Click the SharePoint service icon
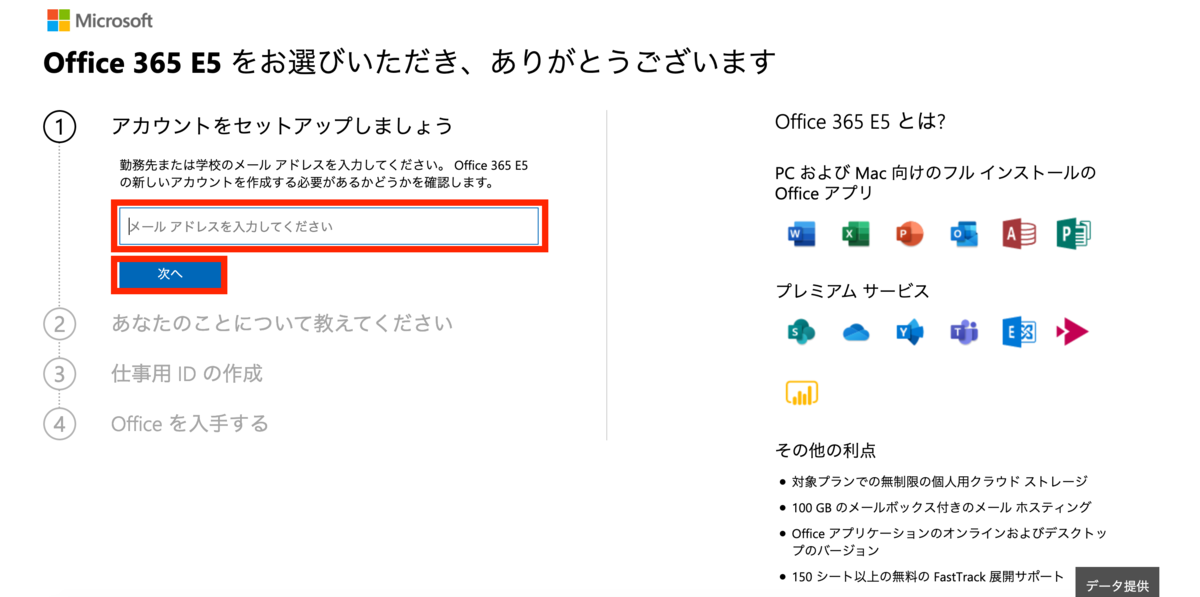1200x597 pixels. click(x=801, y=332)
